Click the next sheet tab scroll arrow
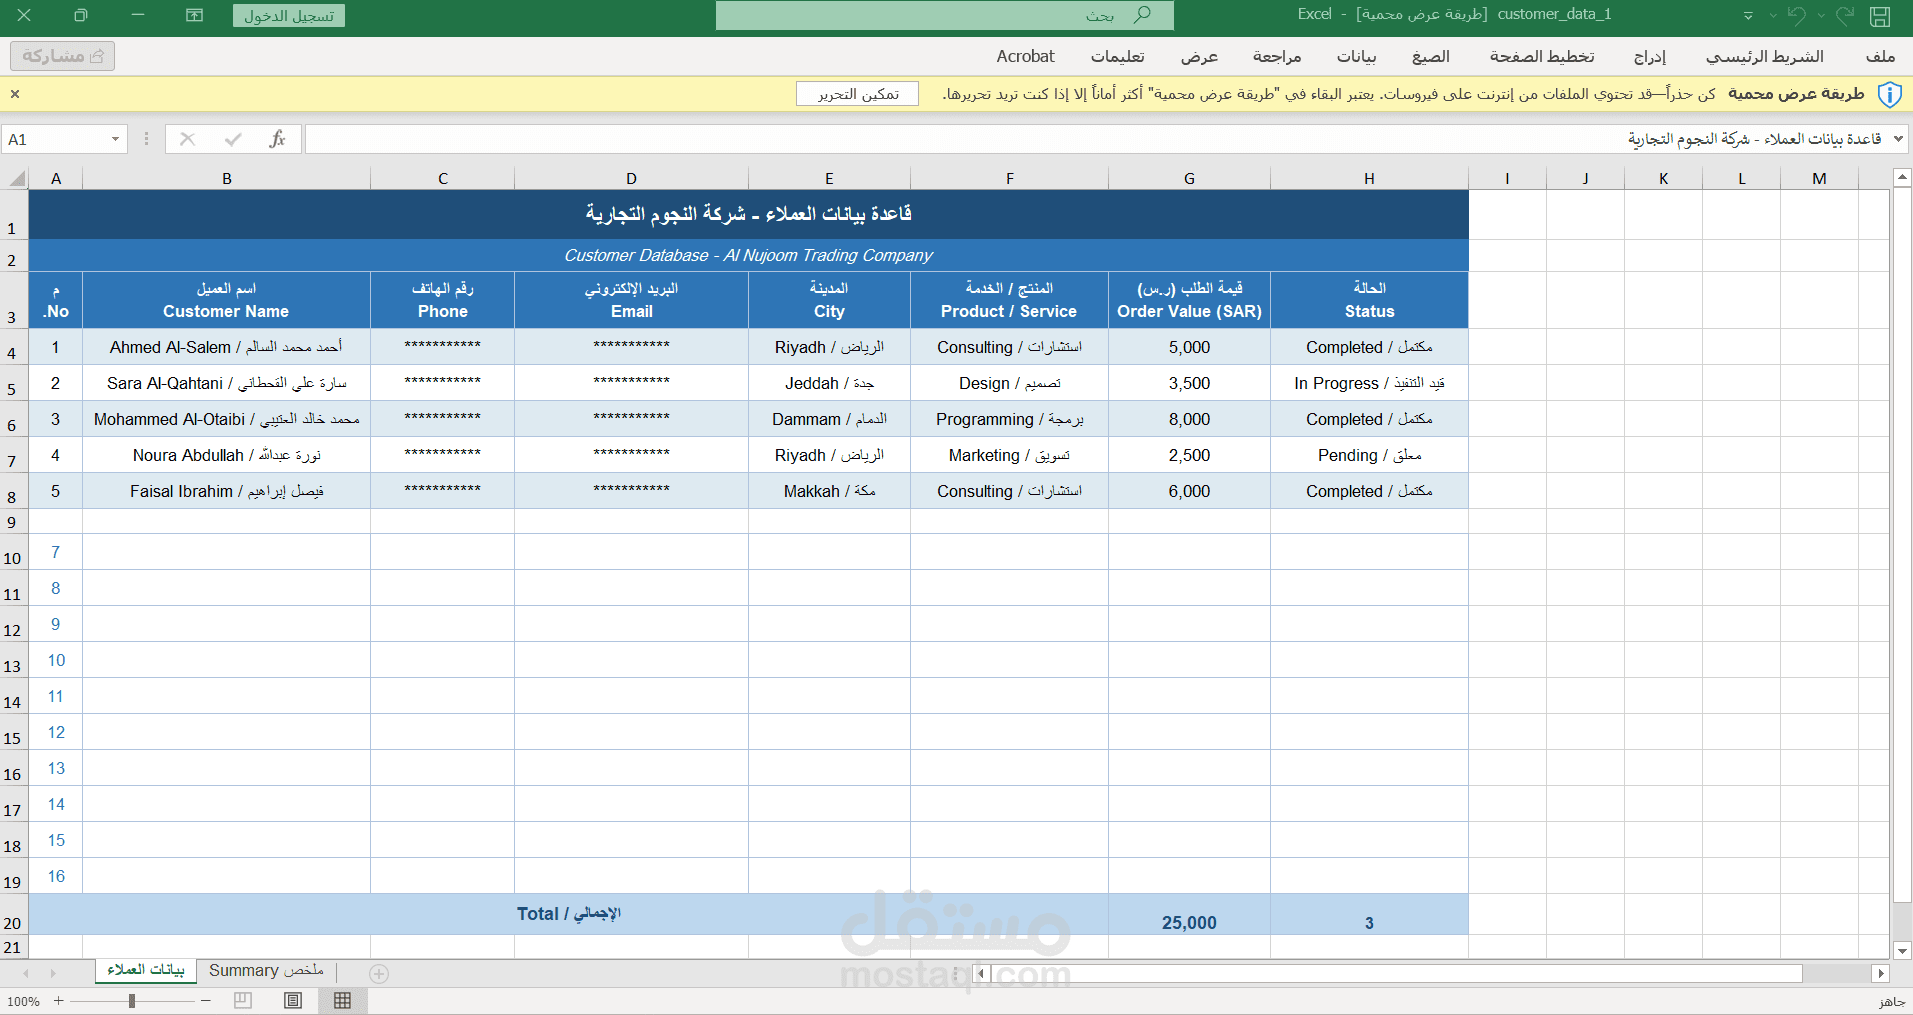1913x1015 pixels. [x=53, y=973]
